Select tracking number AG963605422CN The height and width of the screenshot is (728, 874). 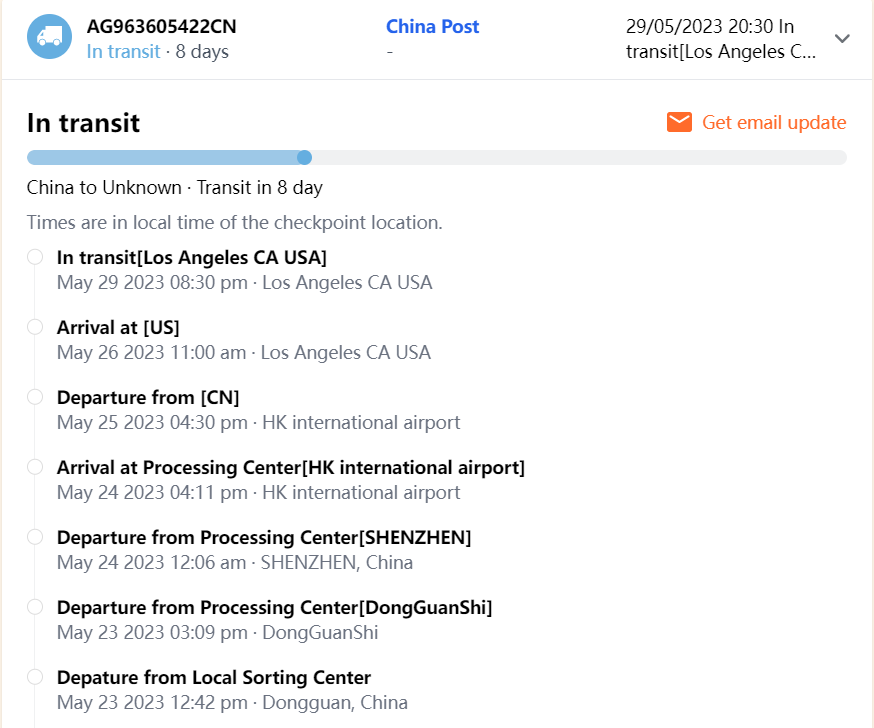162,27
